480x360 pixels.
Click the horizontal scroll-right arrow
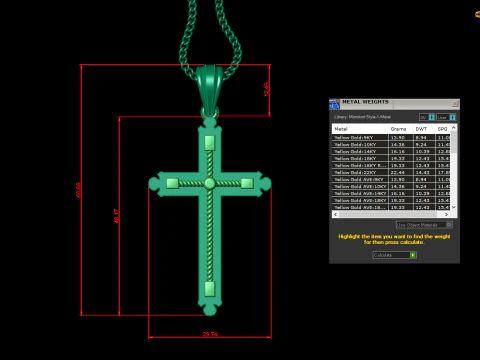click(447, 214)
